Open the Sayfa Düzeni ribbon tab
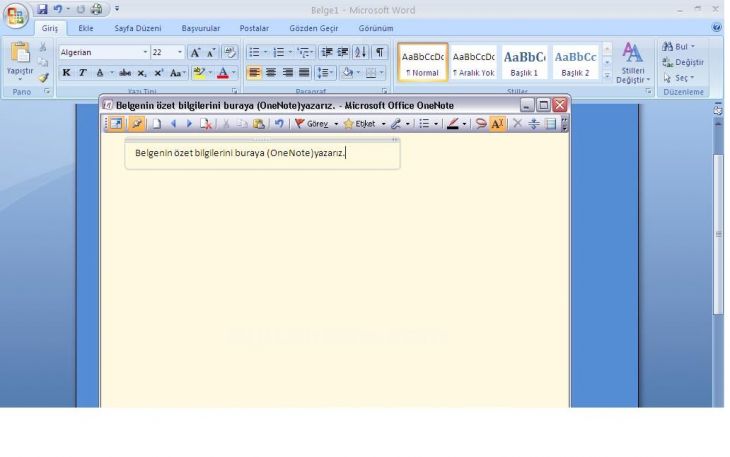730x457 pixels. click(x=138, y=28)
